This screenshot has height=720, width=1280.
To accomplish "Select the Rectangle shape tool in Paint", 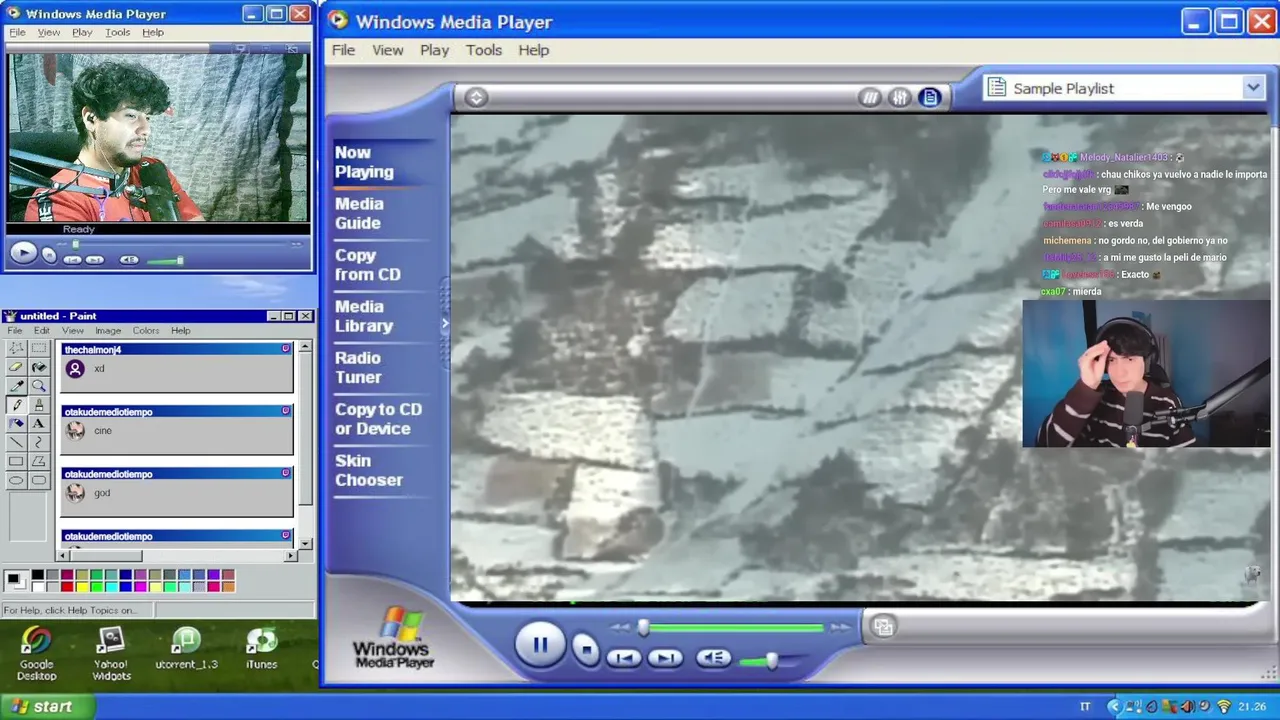I will click(x=16, y=461).
